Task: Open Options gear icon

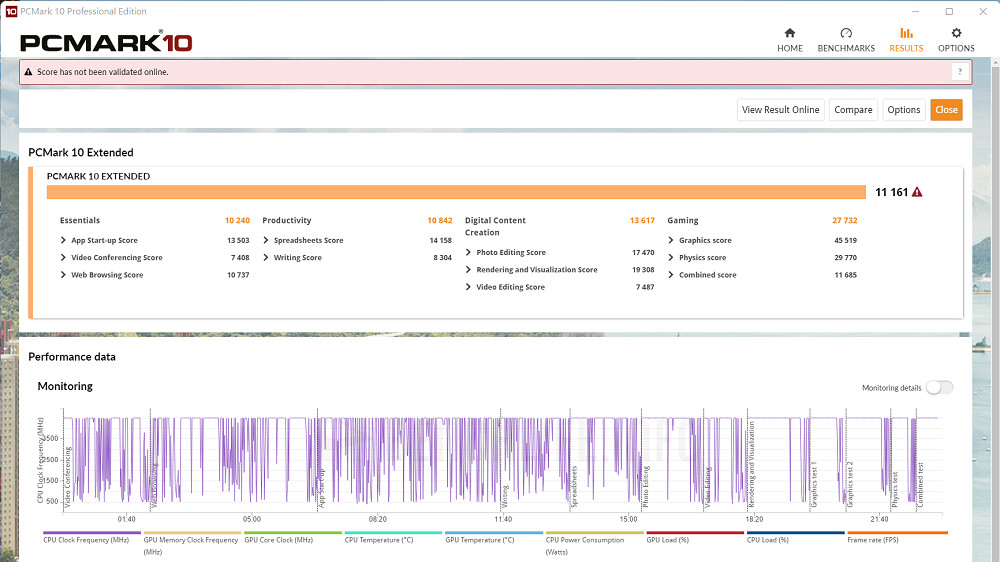Action: (x=956, y=34)
